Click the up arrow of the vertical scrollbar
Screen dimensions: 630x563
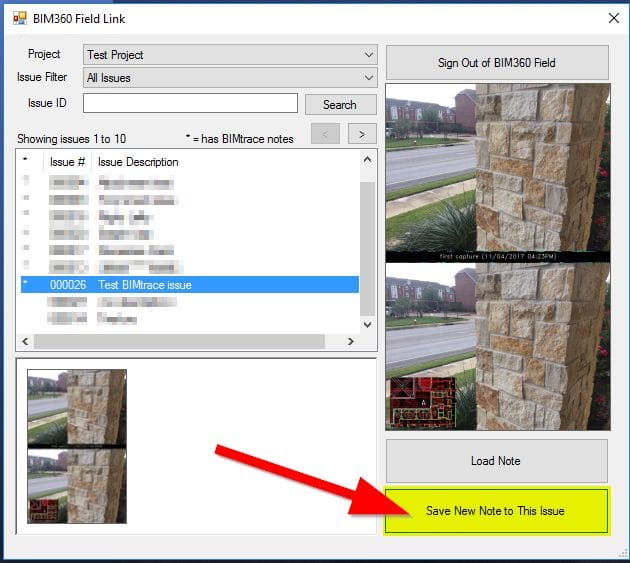pos(367,160)
